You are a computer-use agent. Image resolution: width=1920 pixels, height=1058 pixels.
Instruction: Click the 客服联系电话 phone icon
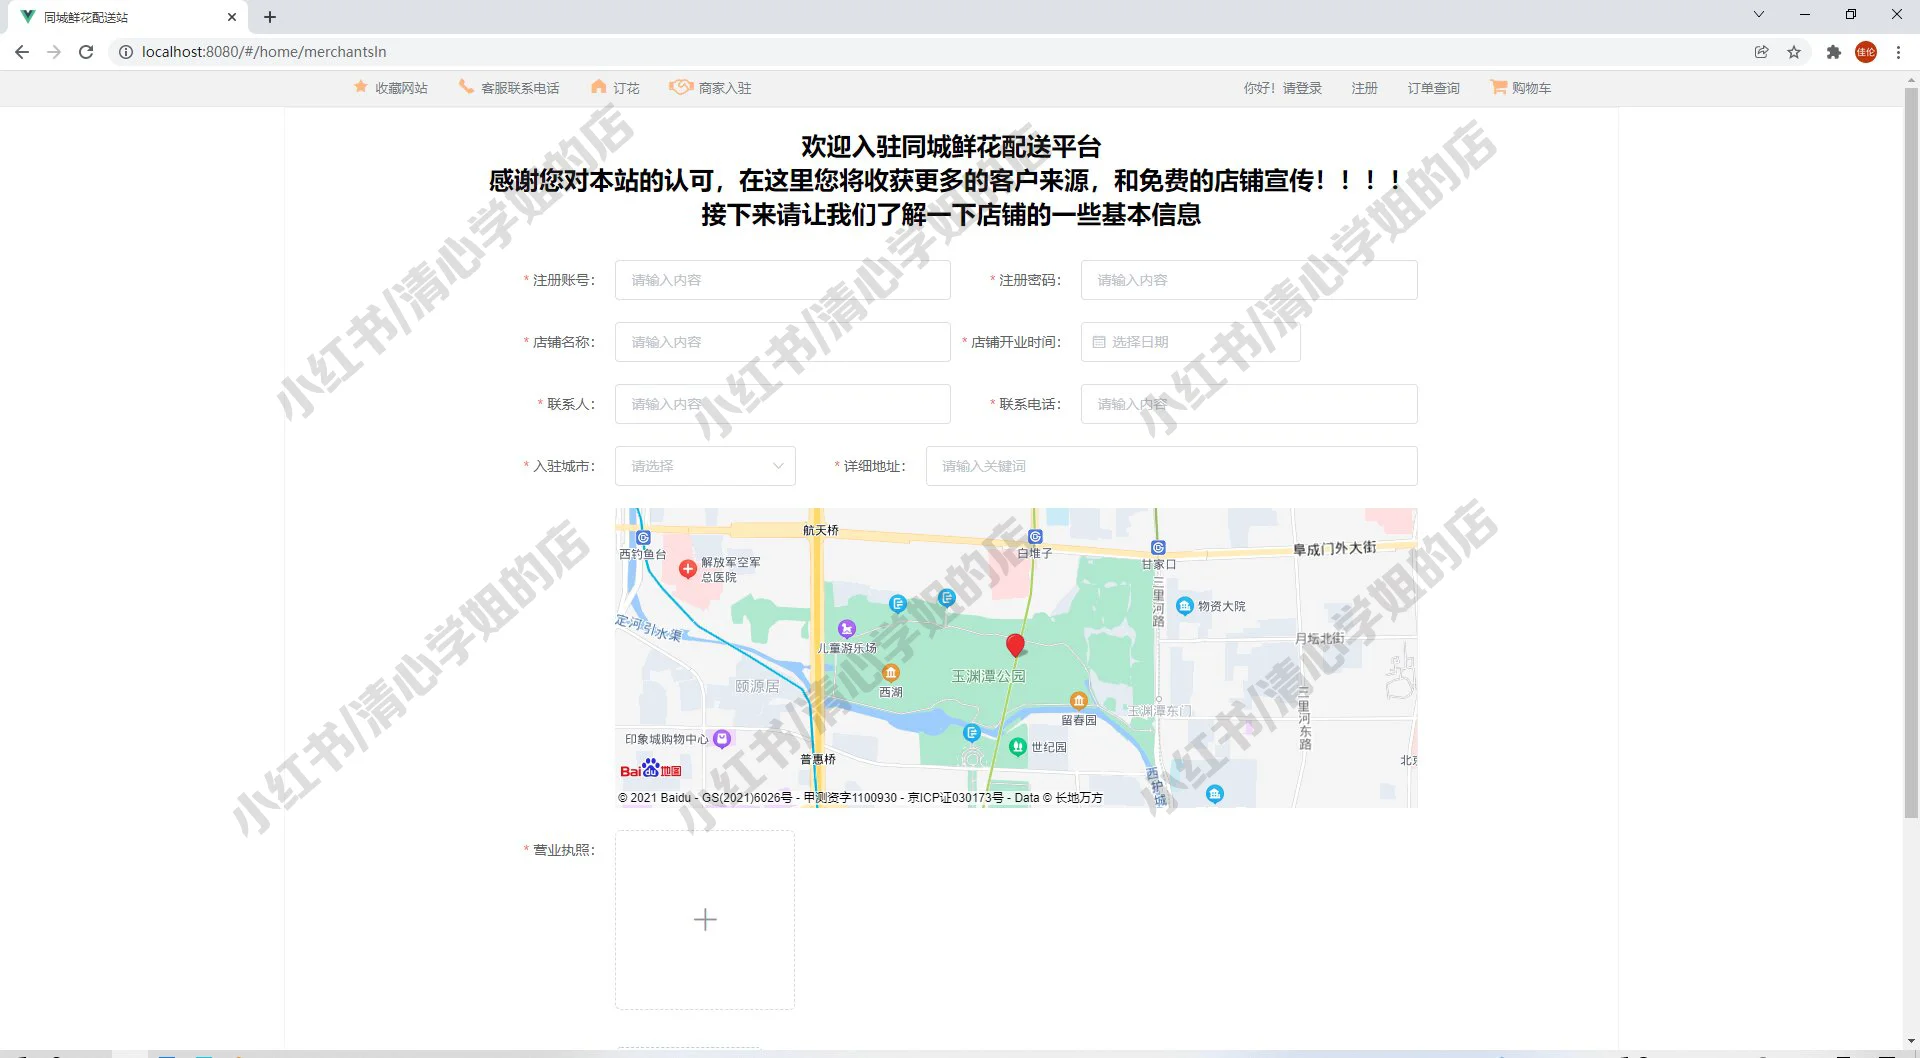[465, 88]
